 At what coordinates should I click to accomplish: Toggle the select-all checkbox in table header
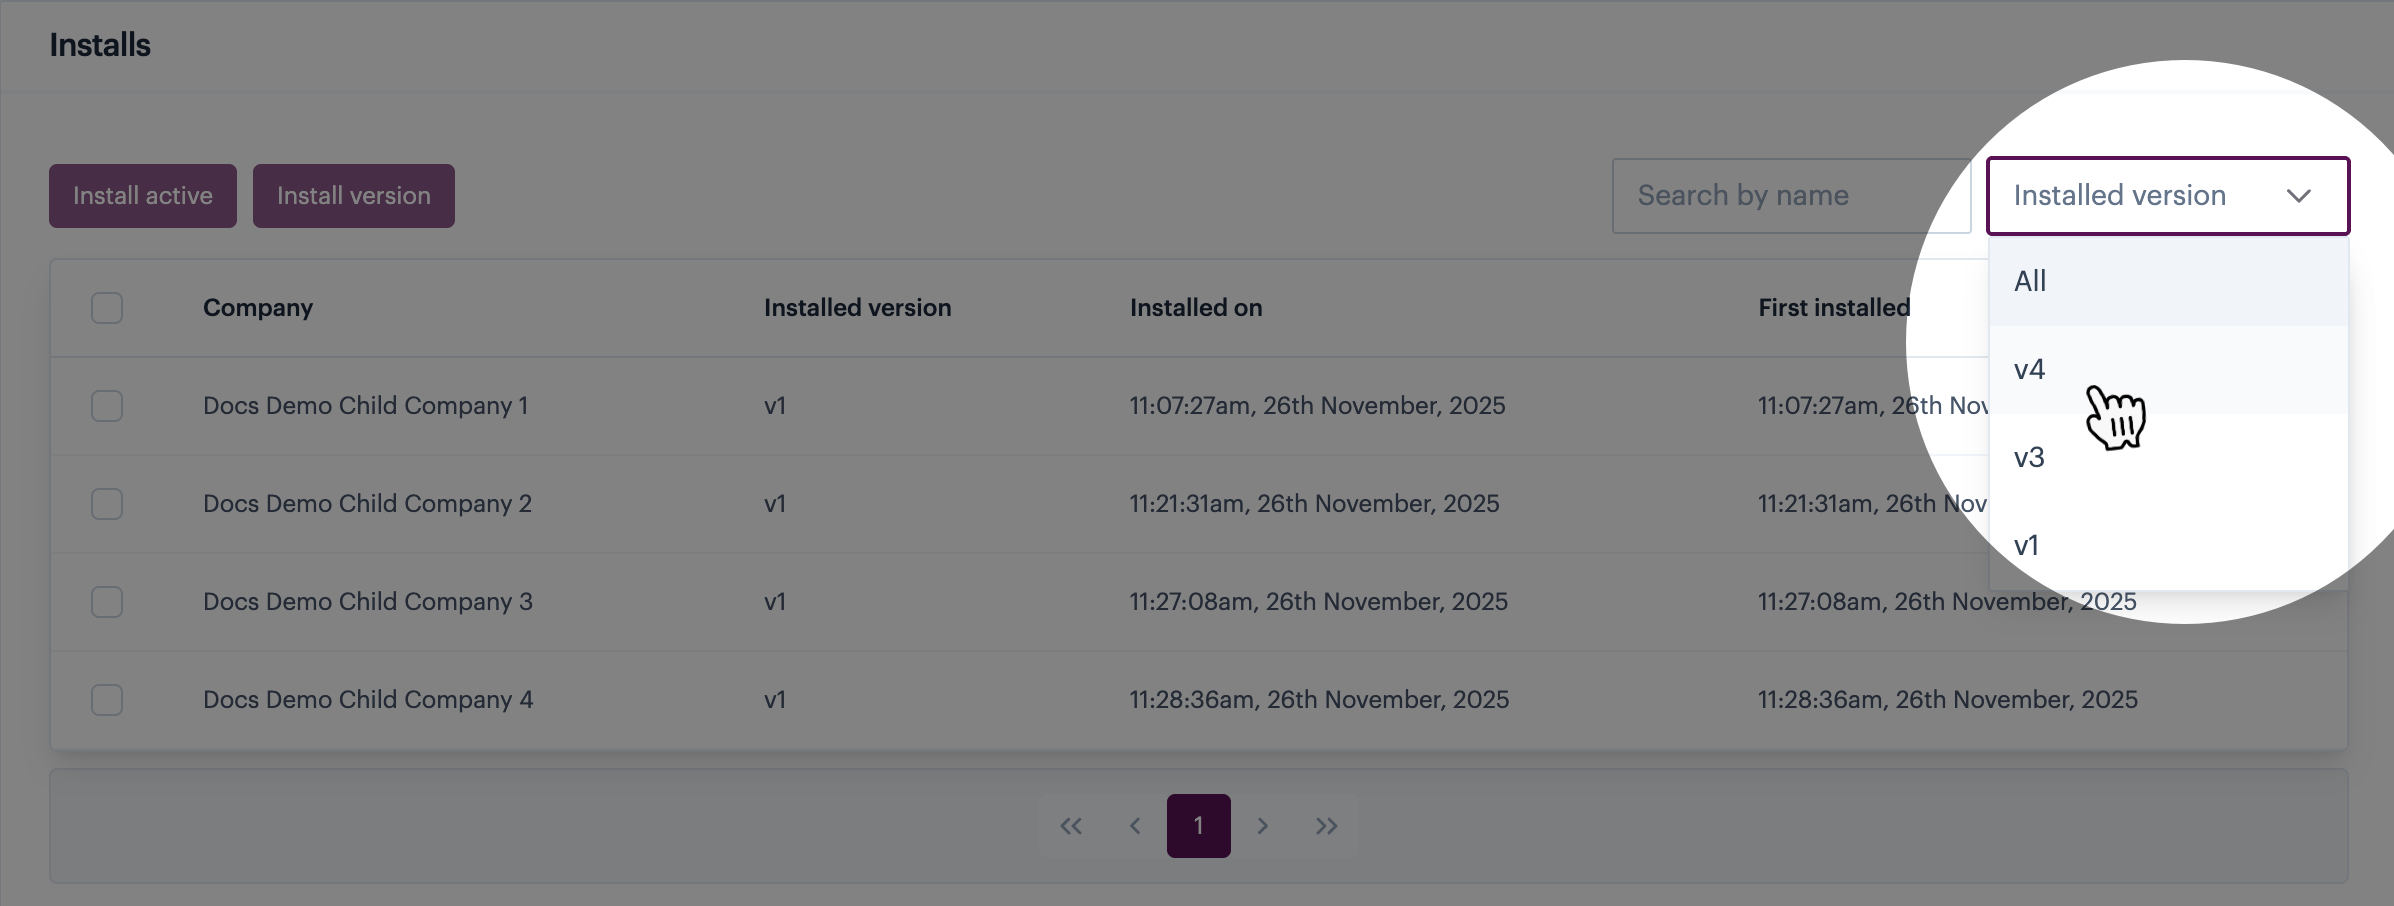click(x=107, y=308)
